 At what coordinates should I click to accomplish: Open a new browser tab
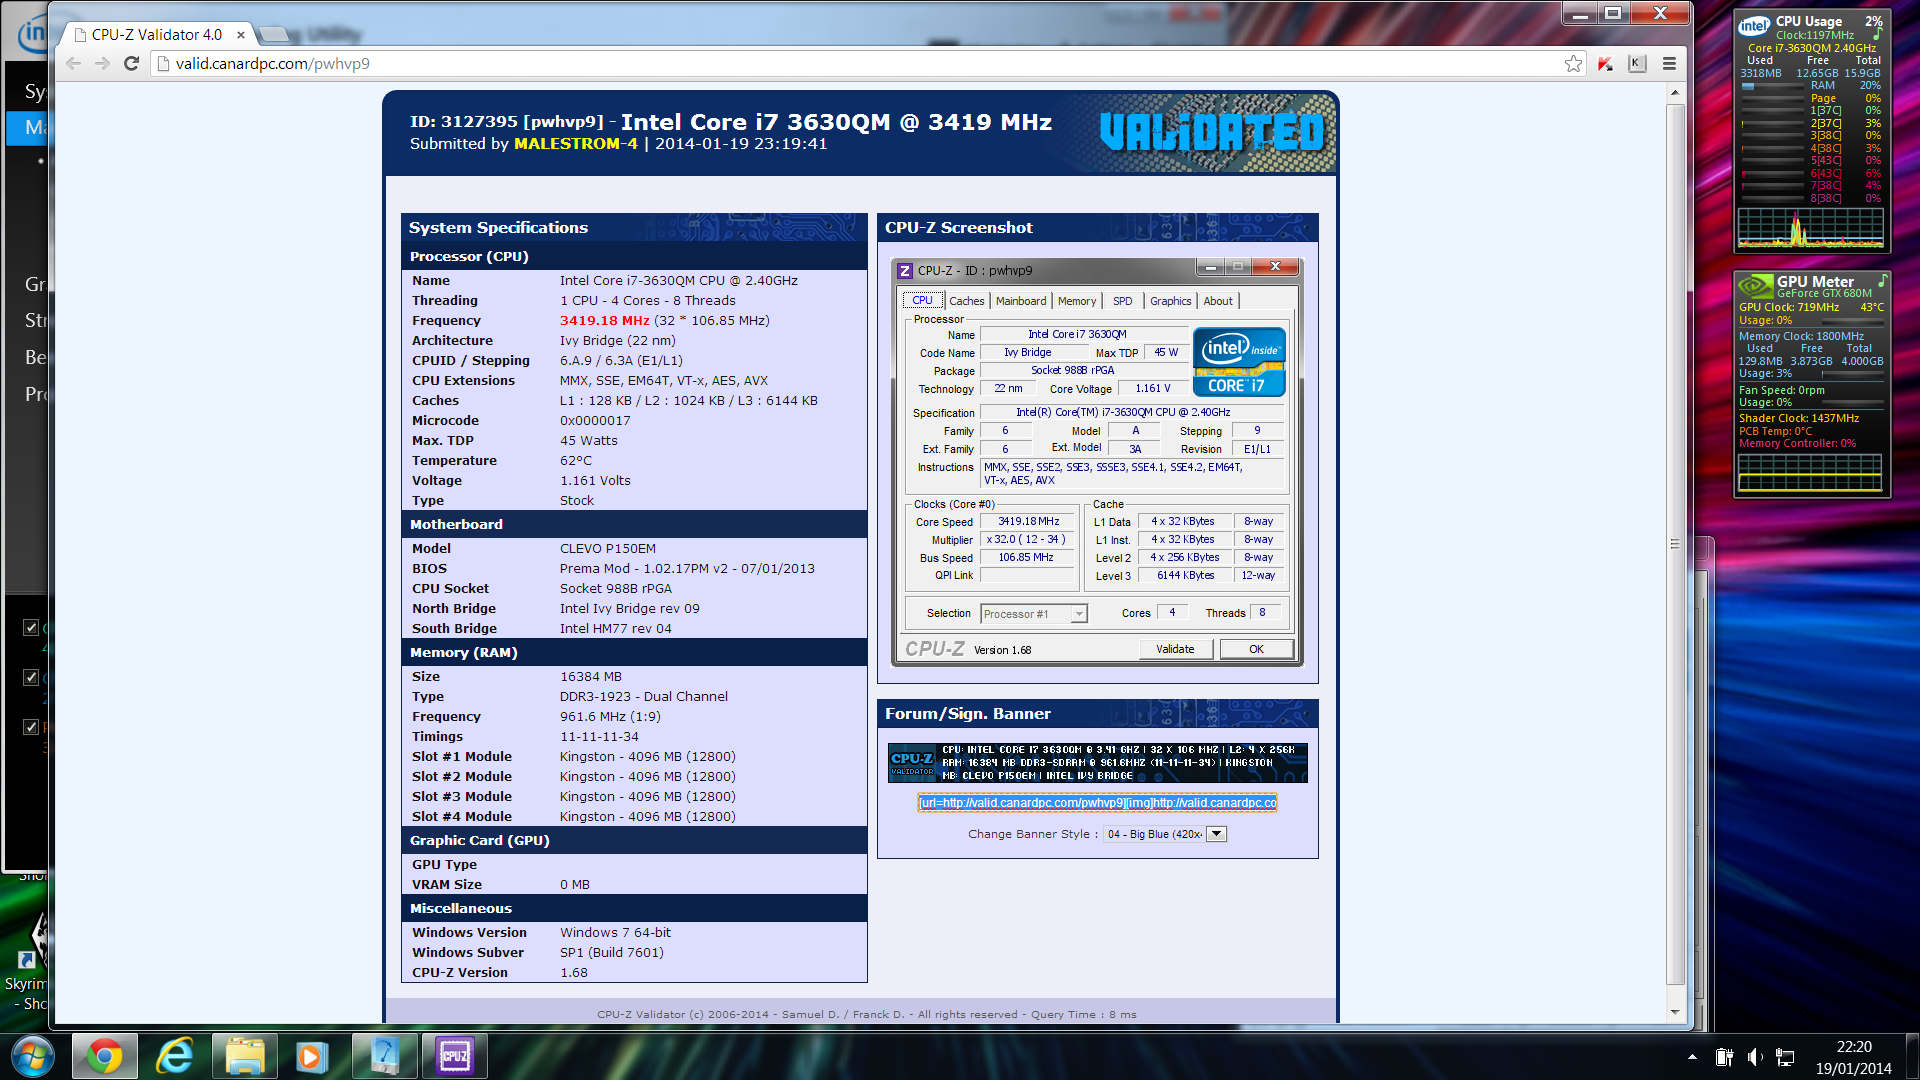coord(273,35)
